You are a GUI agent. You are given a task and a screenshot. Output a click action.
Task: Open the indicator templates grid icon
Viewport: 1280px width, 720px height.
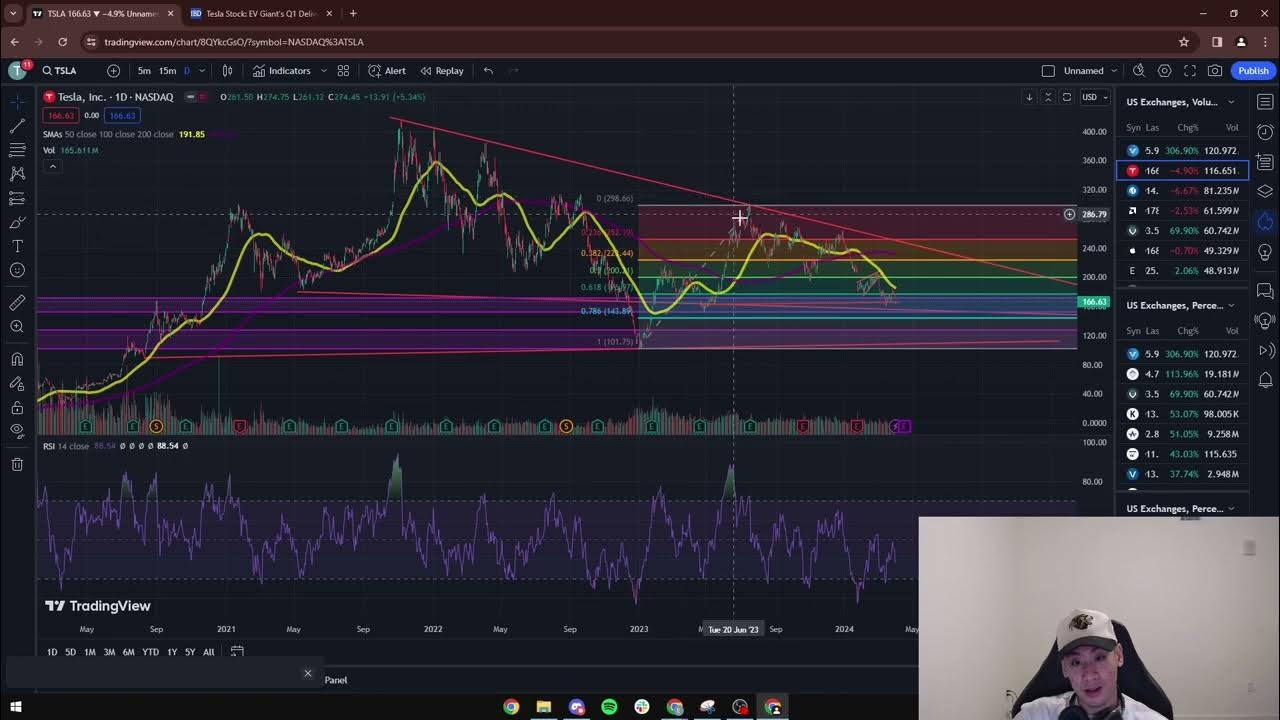click(343, 71)
